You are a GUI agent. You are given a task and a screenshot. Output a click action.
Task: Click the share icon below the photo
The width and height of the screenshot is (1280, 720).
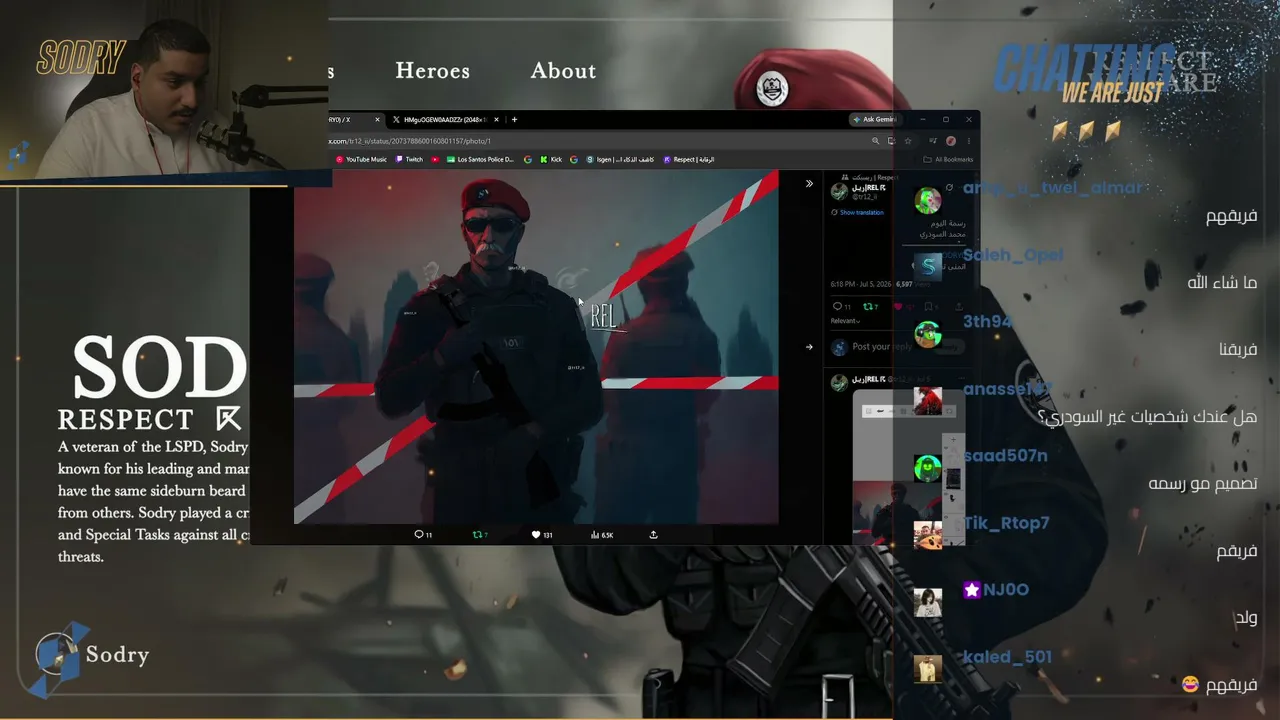[653, 535]
